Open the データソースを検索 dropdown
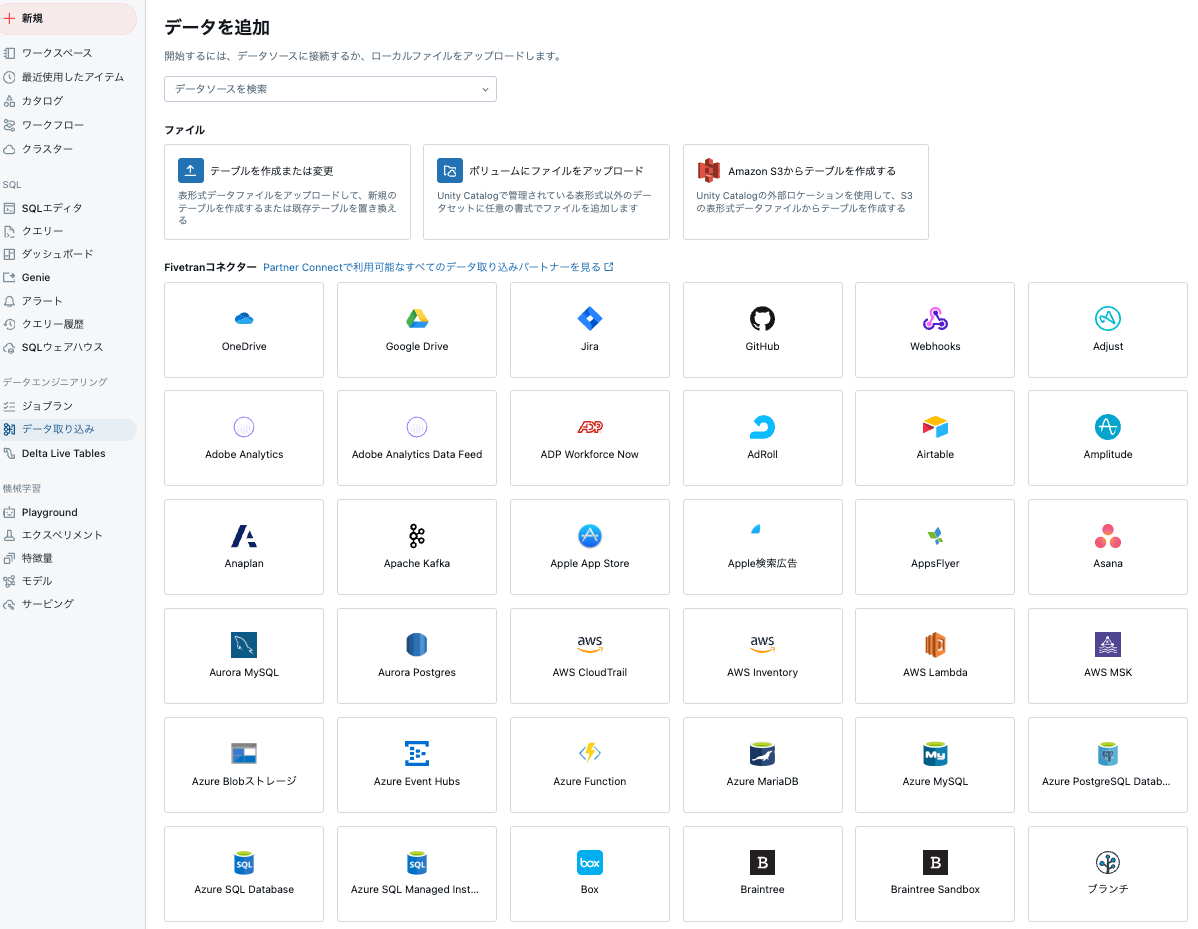The width and height of the screenshot is (1198, 929). click(330, 89)
